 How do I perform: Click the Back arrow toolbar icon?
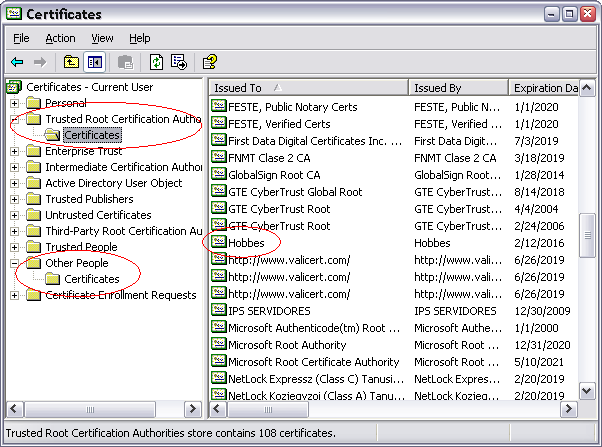[17, 62]
